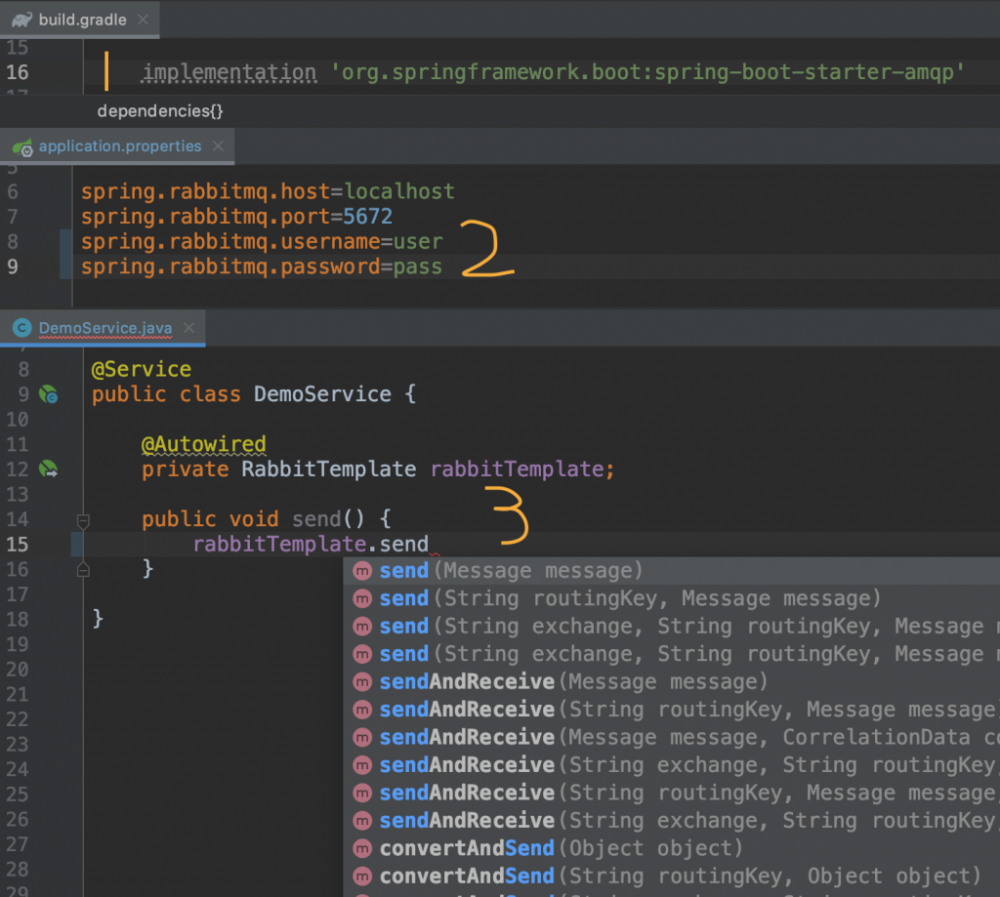
Task: Click the autowired dependency gutter icon on line 12
Action: 48,470
